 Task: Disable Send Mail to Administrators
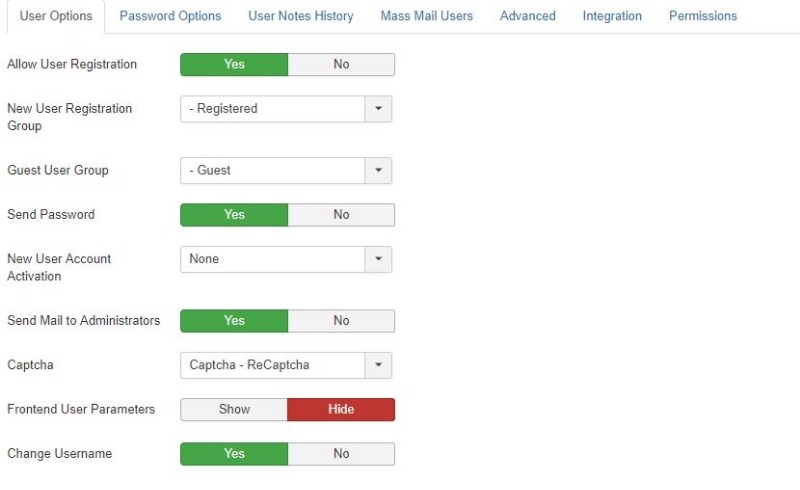pyautogui.click(x=341, y=321)
